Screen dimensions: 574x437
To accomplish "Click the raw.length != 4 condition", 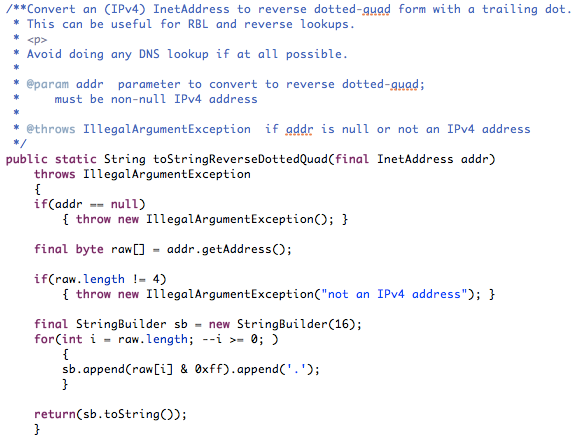I will tap(107, 280).
